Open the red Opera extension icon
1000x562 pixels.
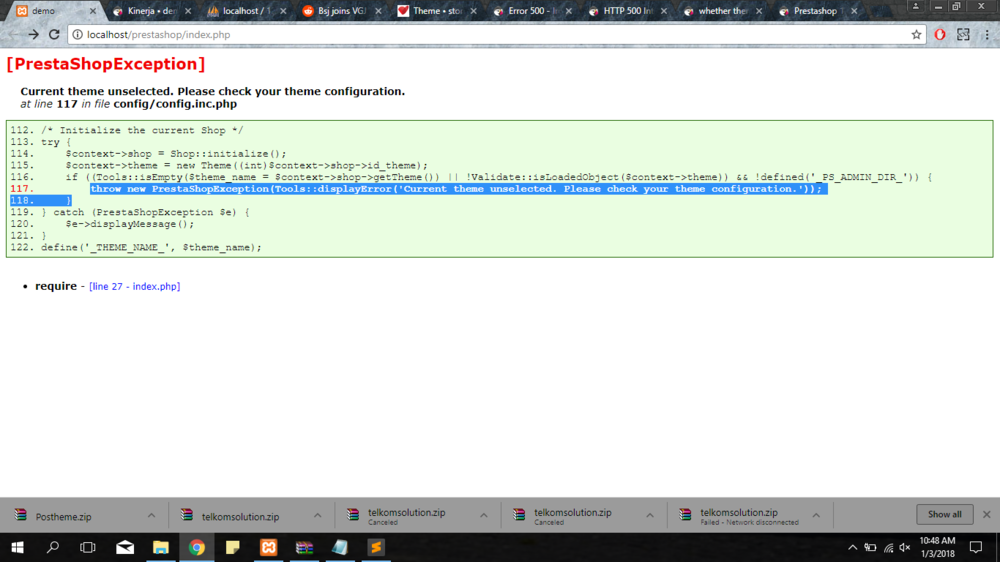click(939, 34)
